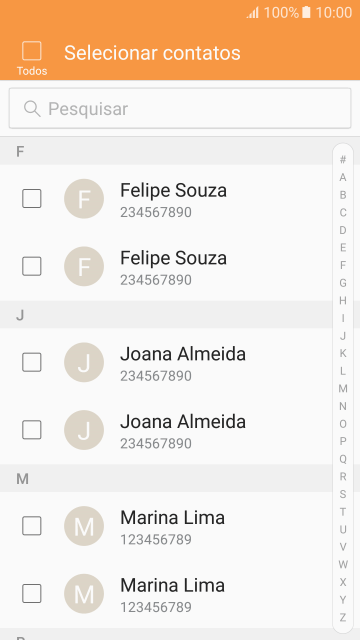Image resolution: width=360 pixels, height=640 pixels.
Task: Check the Todos select-all checkbox
Action: 32,51
